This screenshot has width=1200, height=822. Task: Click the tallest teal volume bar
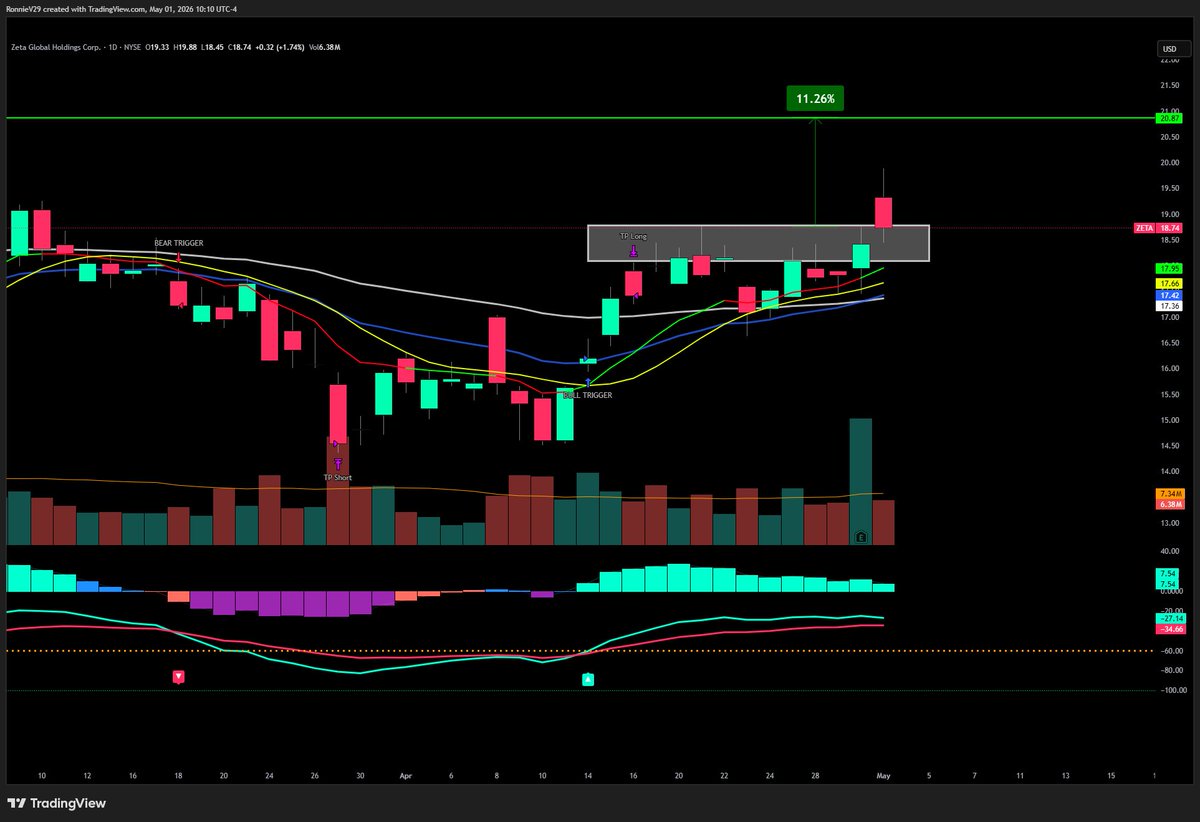(861, 481)
